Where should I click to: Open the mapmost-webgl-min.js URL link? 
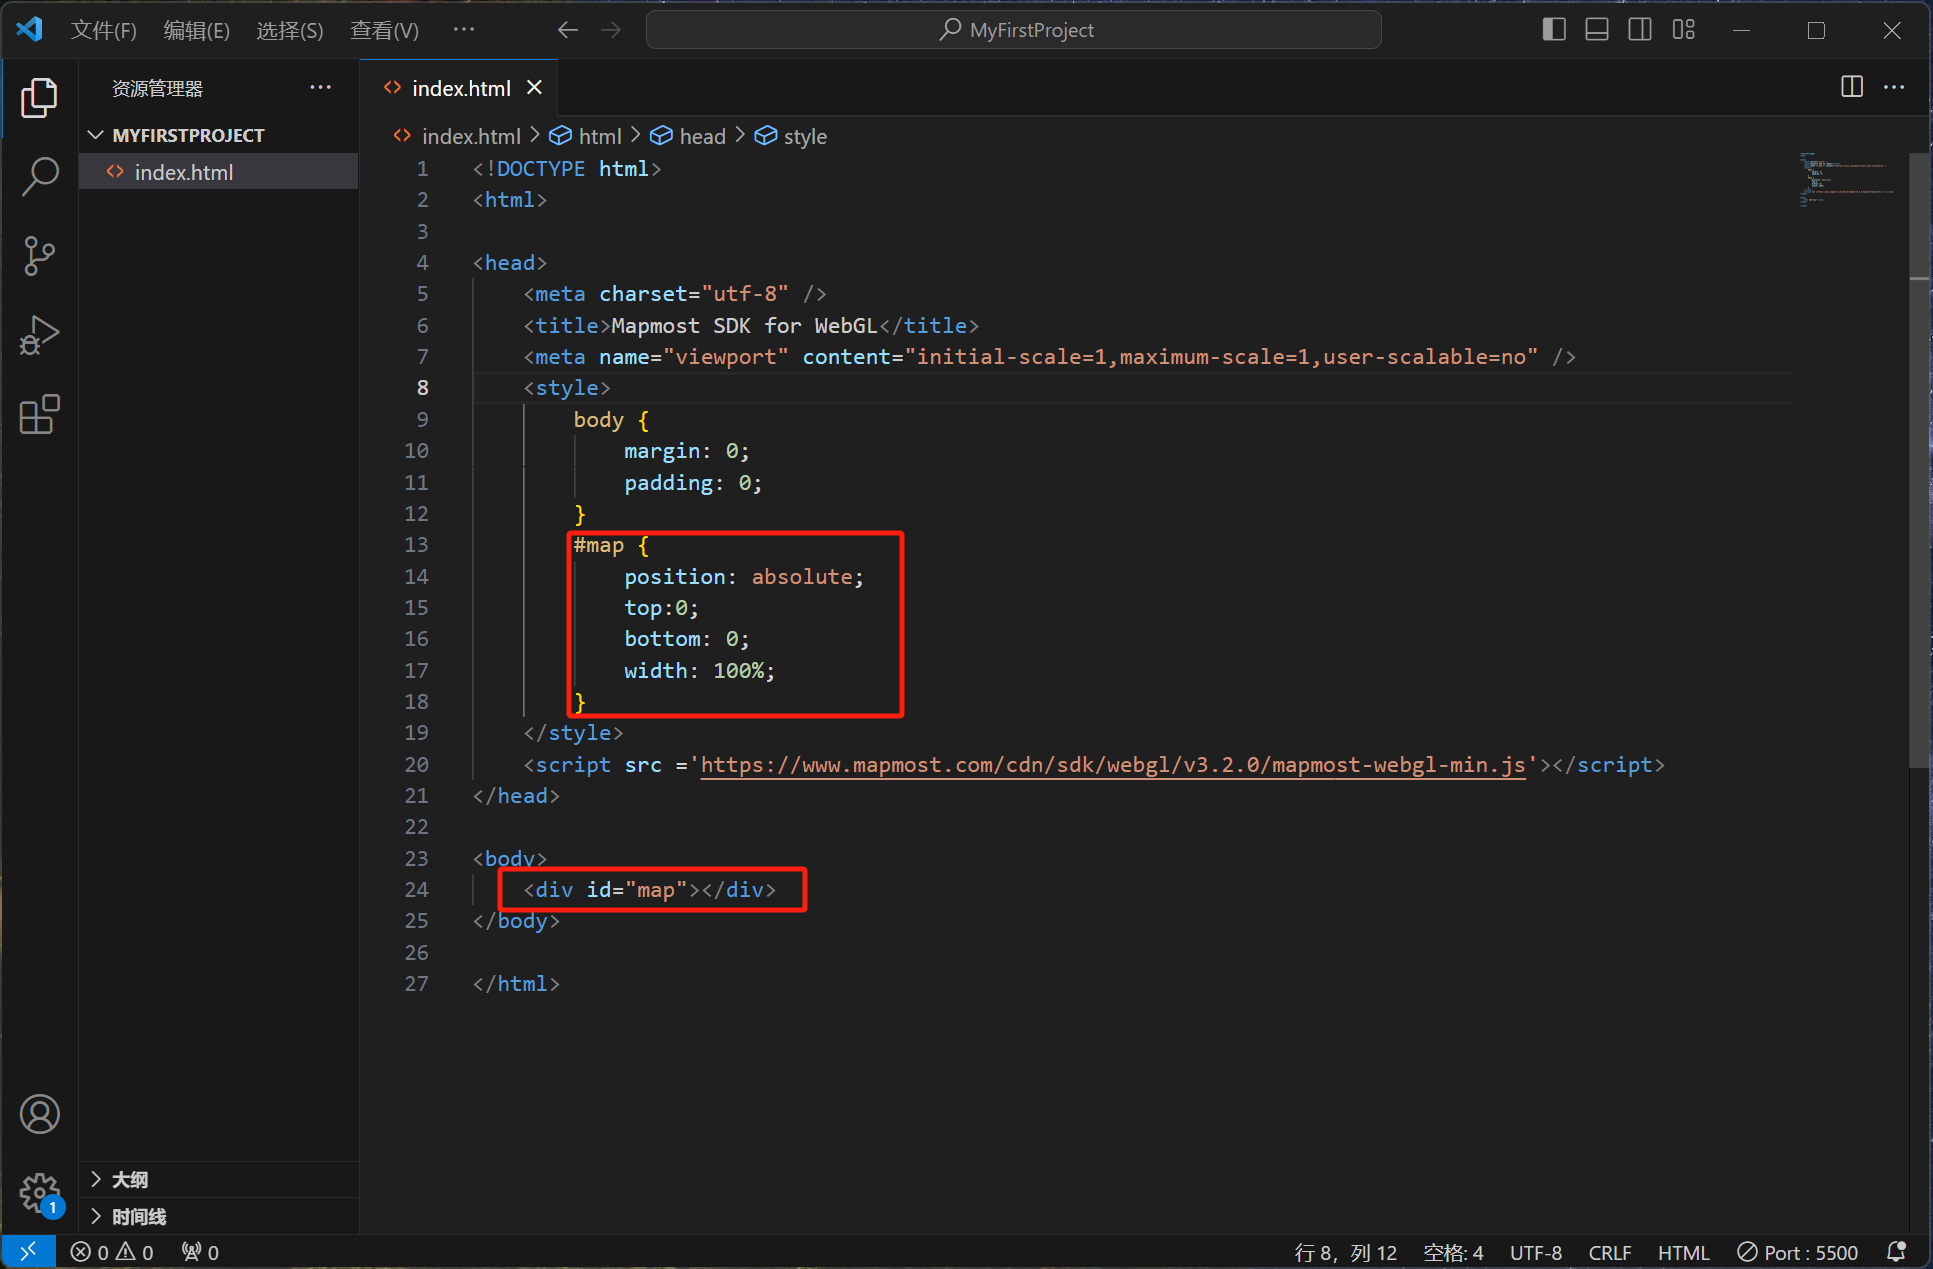pos(1113,765)
